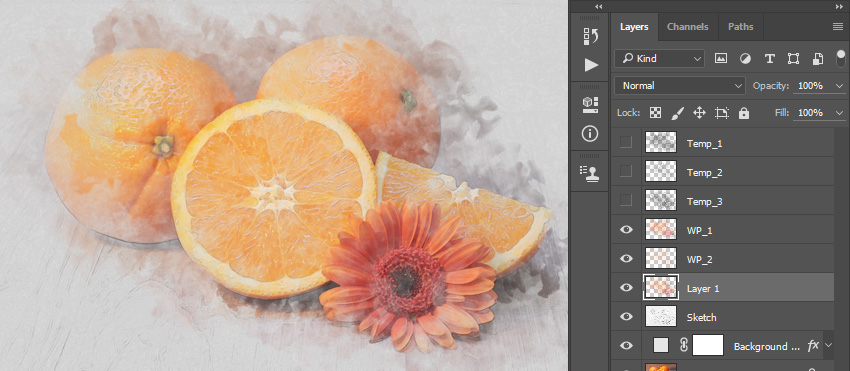Lock artboard nesting icon
850x371 pixels.
(722, 113)
